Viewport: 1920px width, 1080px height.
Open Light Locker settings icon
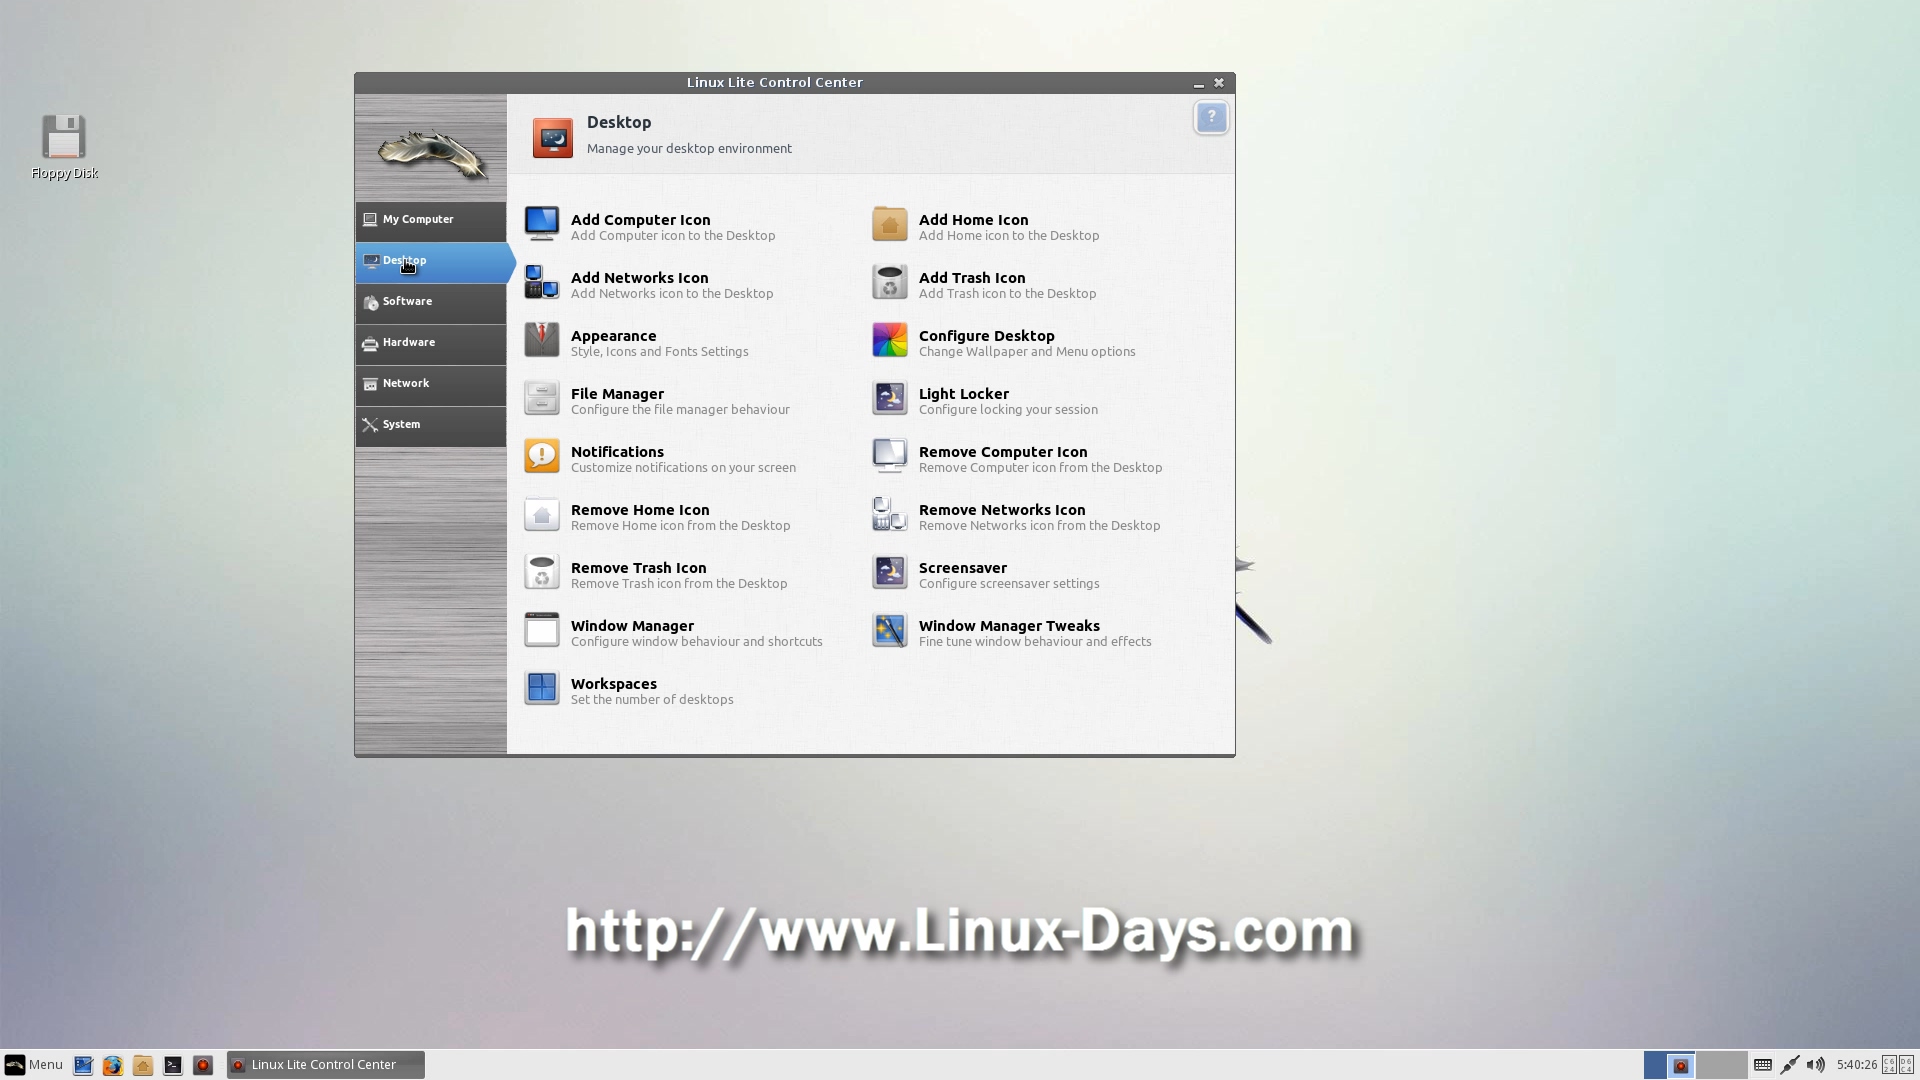tap(890, 398)
